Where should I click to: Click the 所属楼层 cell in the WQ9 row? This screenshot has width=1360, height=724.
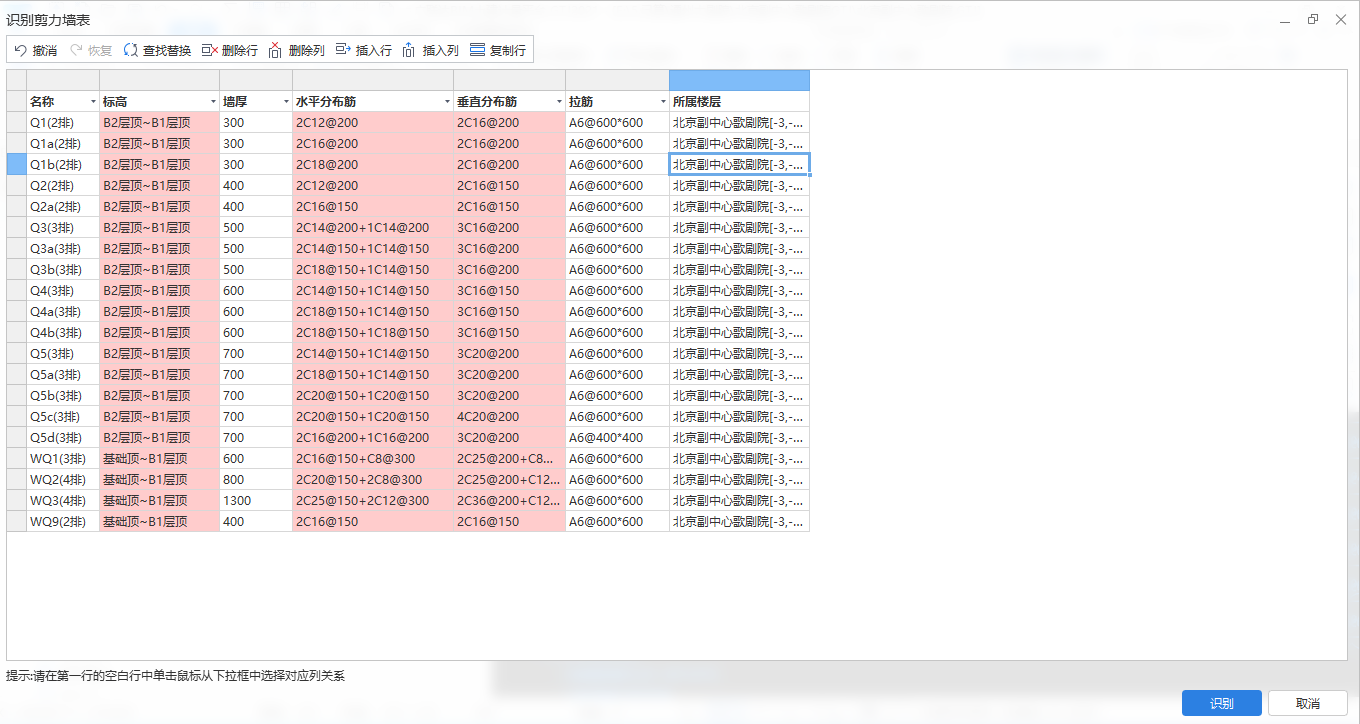click(739, 522)
